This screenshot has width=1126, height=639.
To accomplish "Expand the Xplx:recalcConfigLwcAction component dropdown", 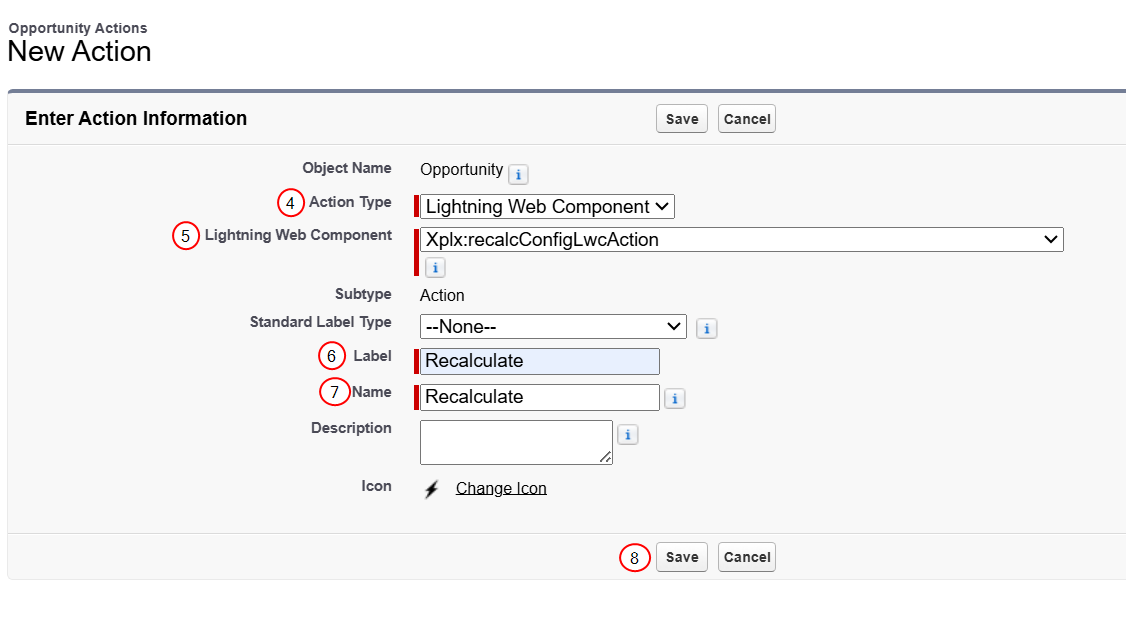I will (742, 240).
